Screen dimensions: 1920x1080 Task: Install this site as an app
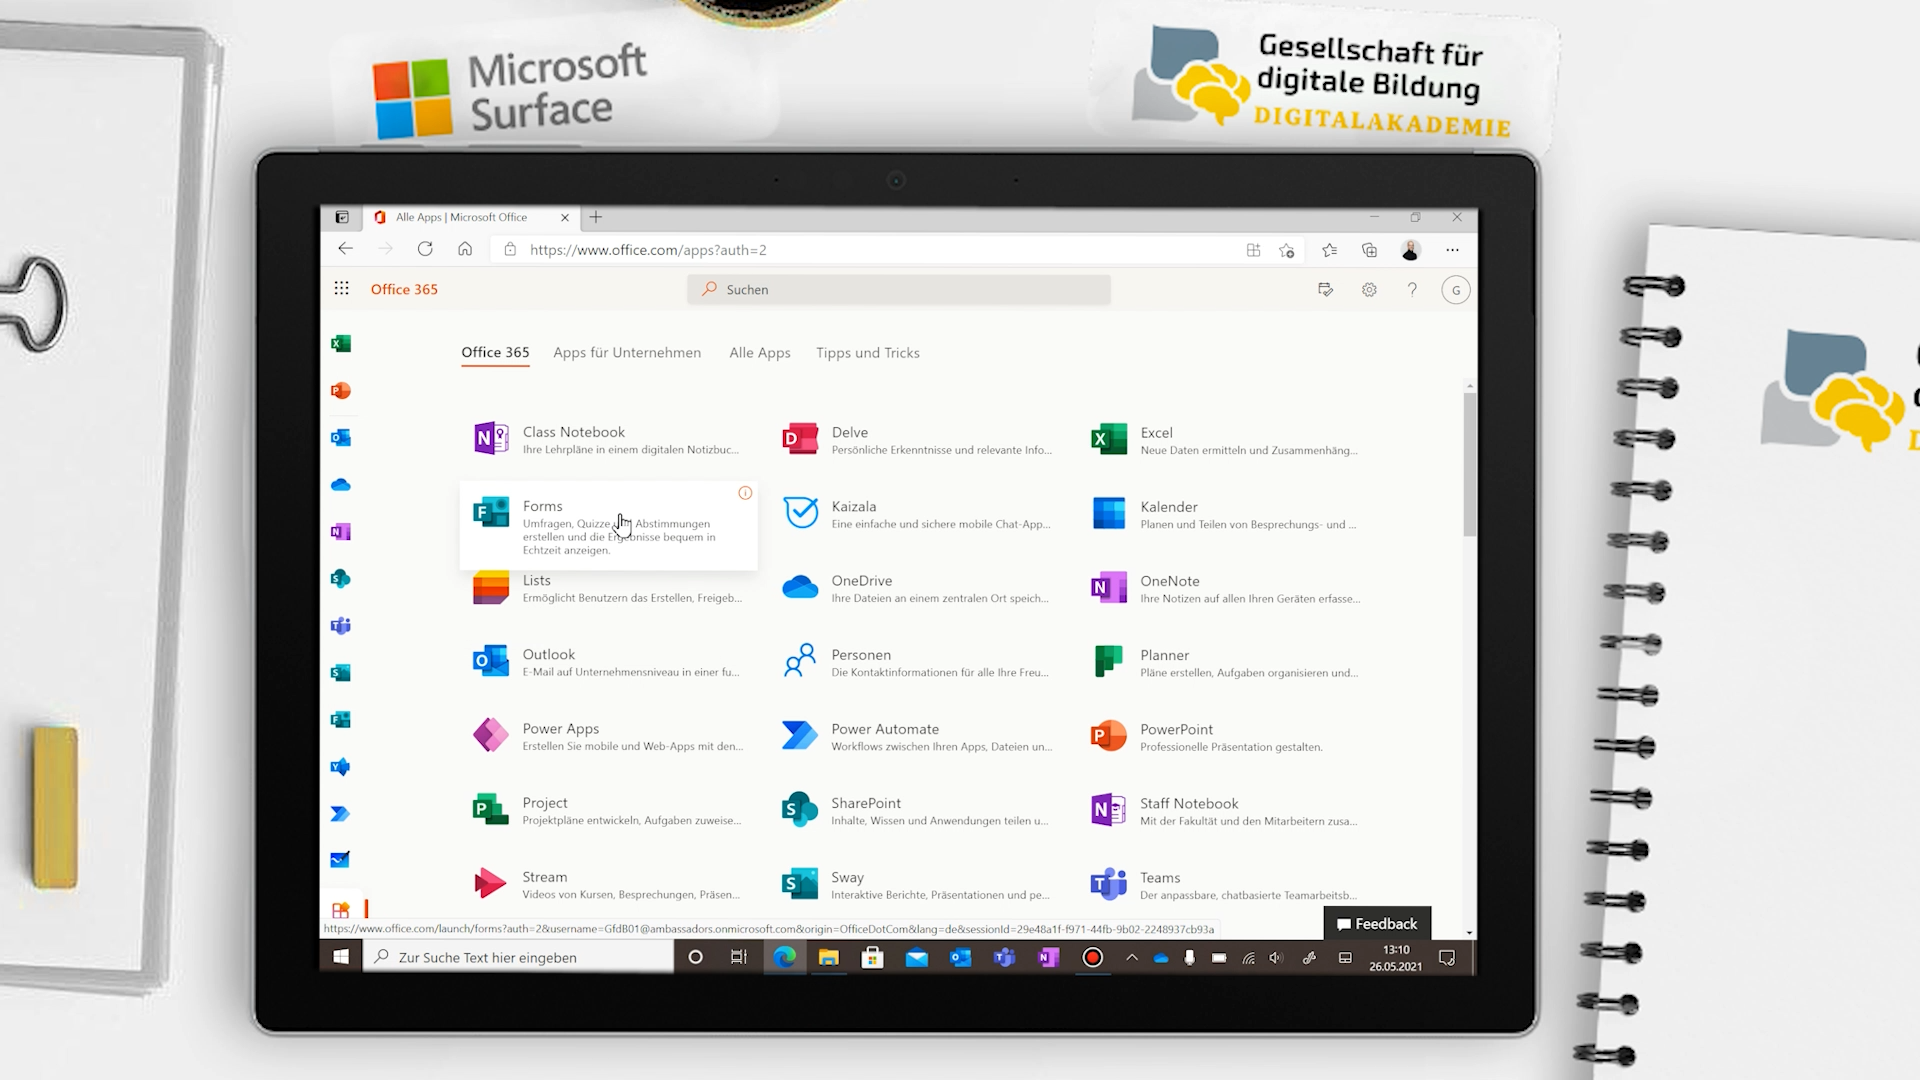(1253, 250)
